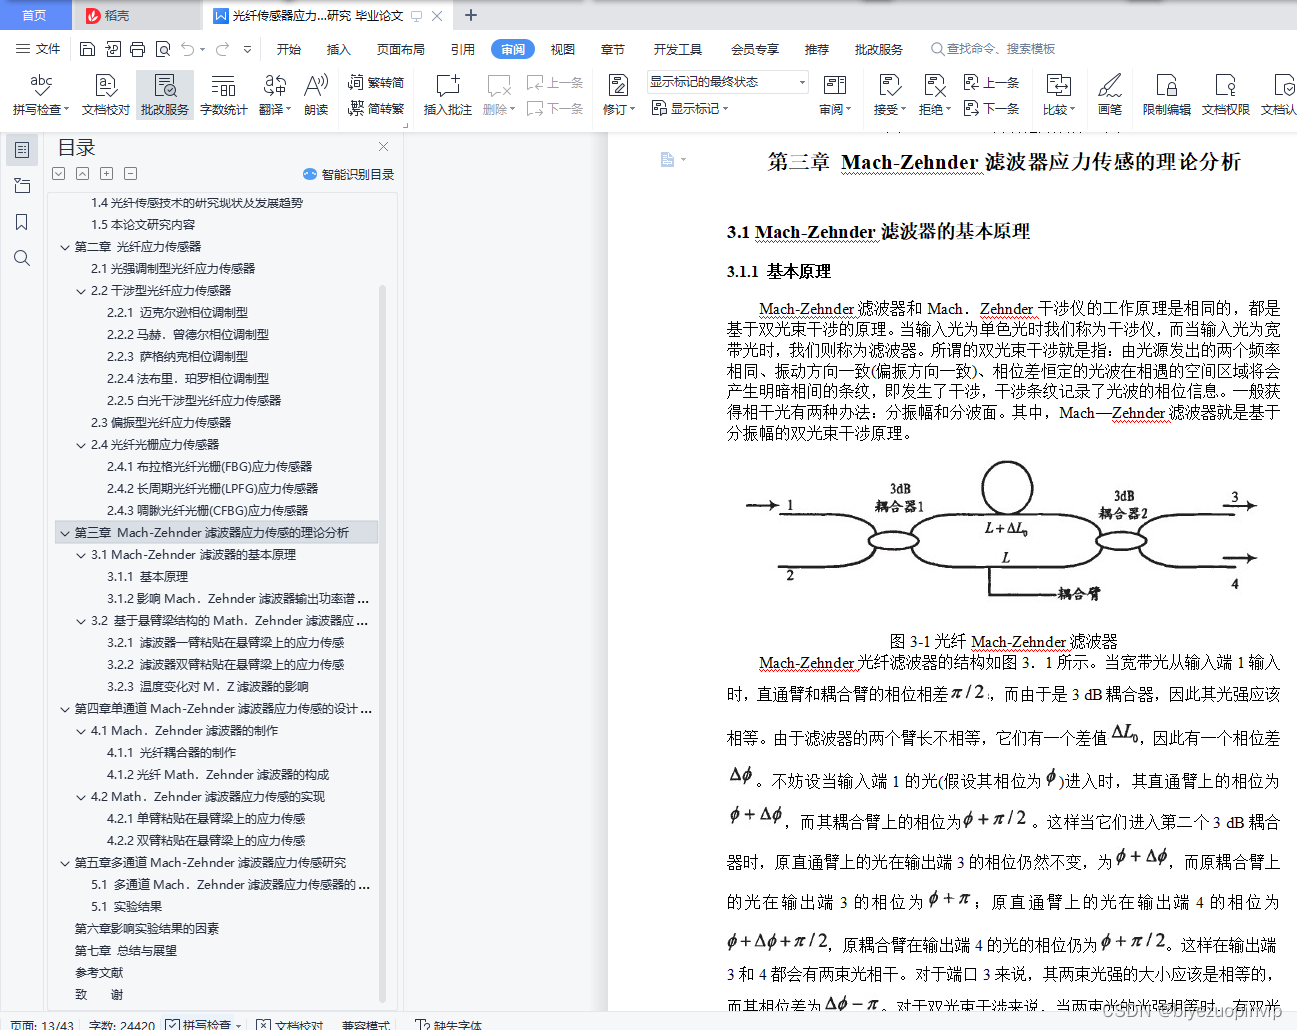
Task: Collapse the 第五章多通道 chapter node
Action: click(65, 863)
